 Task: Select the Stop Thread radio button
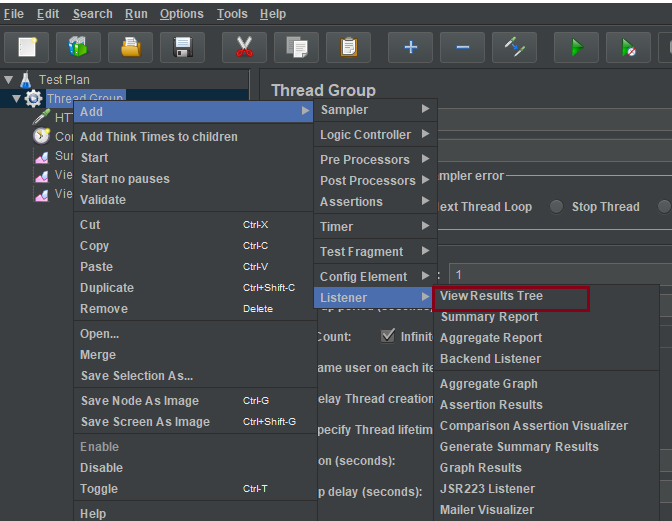point(557,207)
